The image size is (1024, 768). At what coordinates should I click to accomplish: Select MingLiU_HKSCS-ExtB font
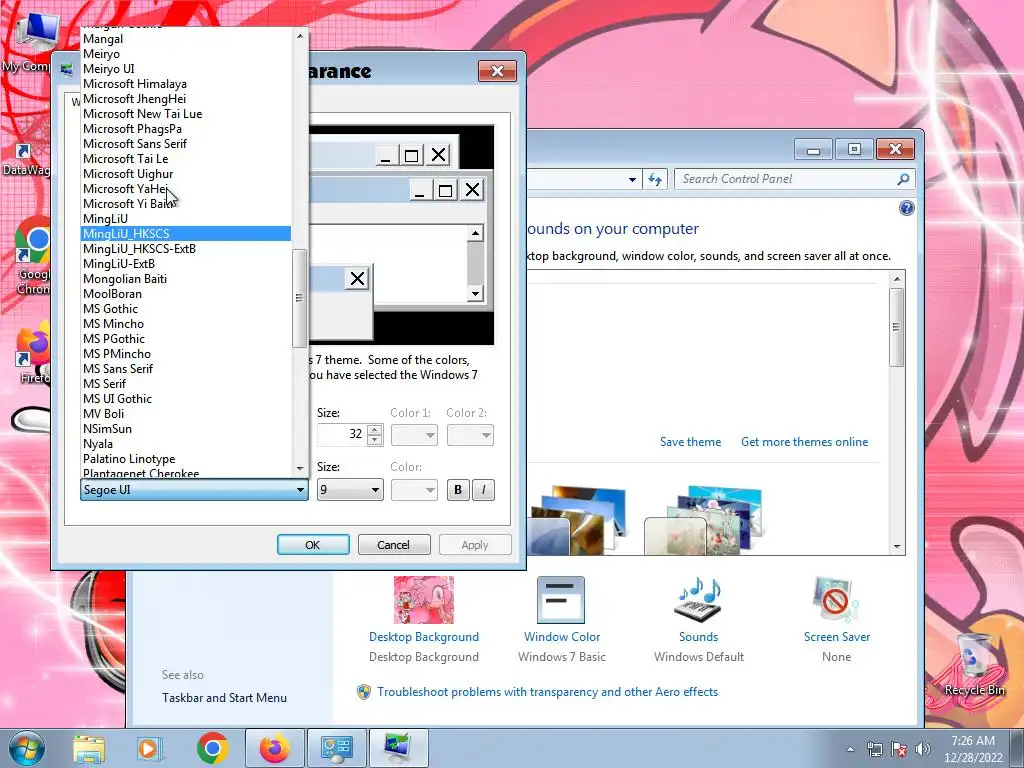click(x=186, y=249)
